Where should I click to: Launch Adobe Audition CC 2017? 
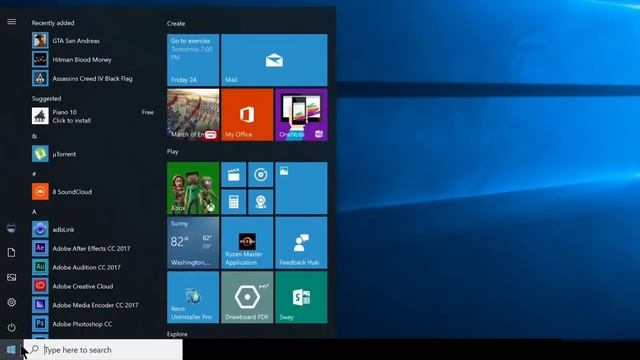point(93,267)
